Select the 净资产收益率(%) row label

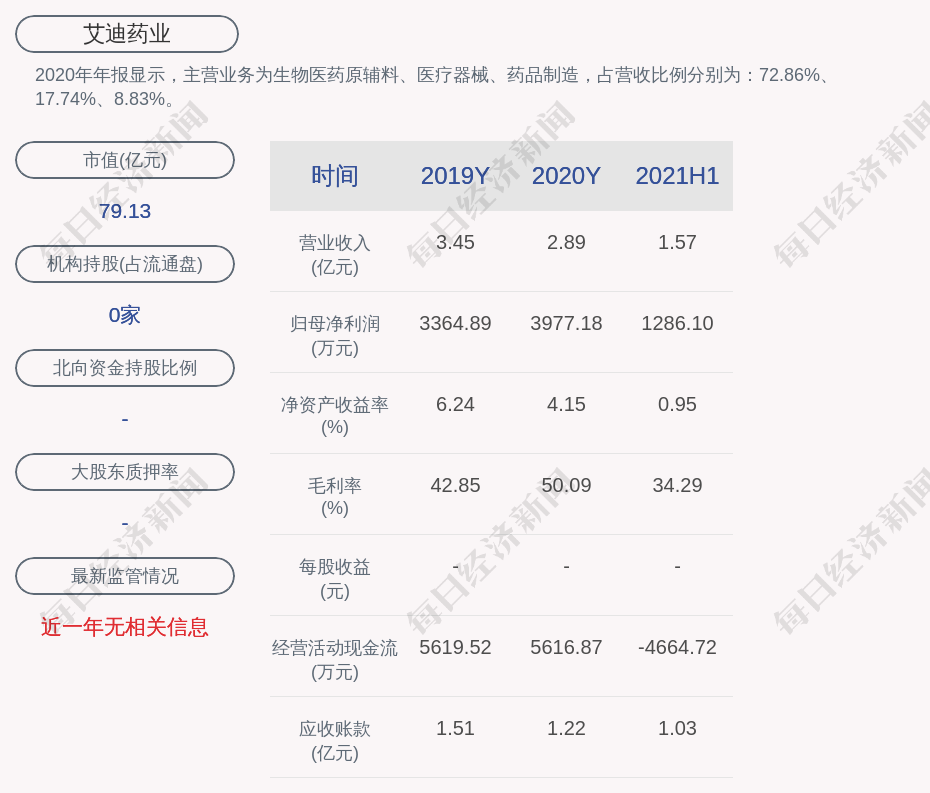(335, 416)
